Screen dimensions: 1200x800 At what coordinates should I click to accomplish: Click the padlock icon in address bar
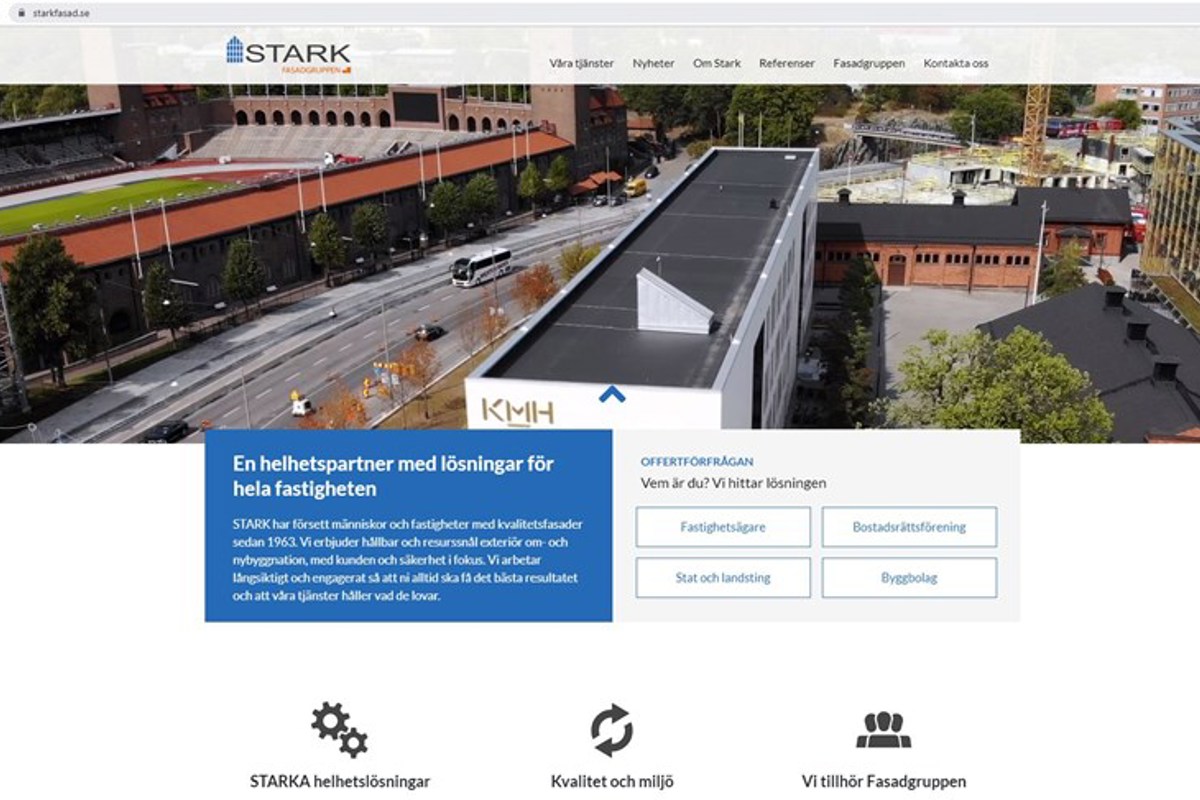coord(18,13)
